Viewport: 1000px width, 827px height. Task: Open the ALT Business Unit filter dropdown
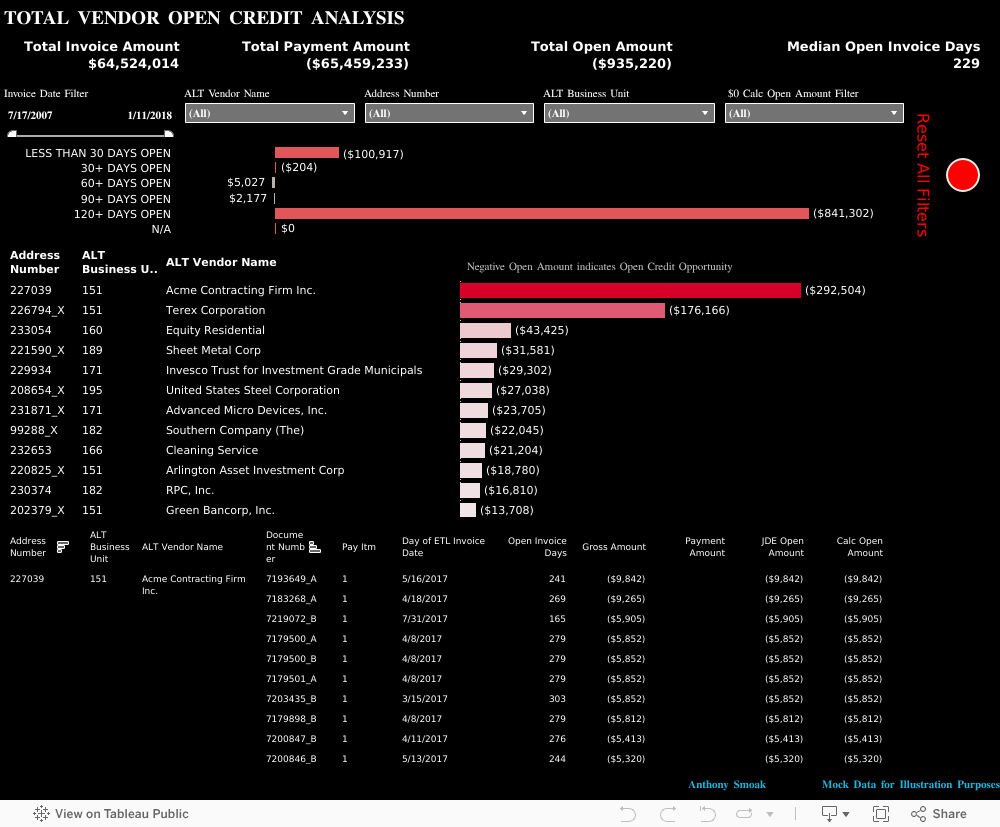pyautogui.click(x=628, y=113)
